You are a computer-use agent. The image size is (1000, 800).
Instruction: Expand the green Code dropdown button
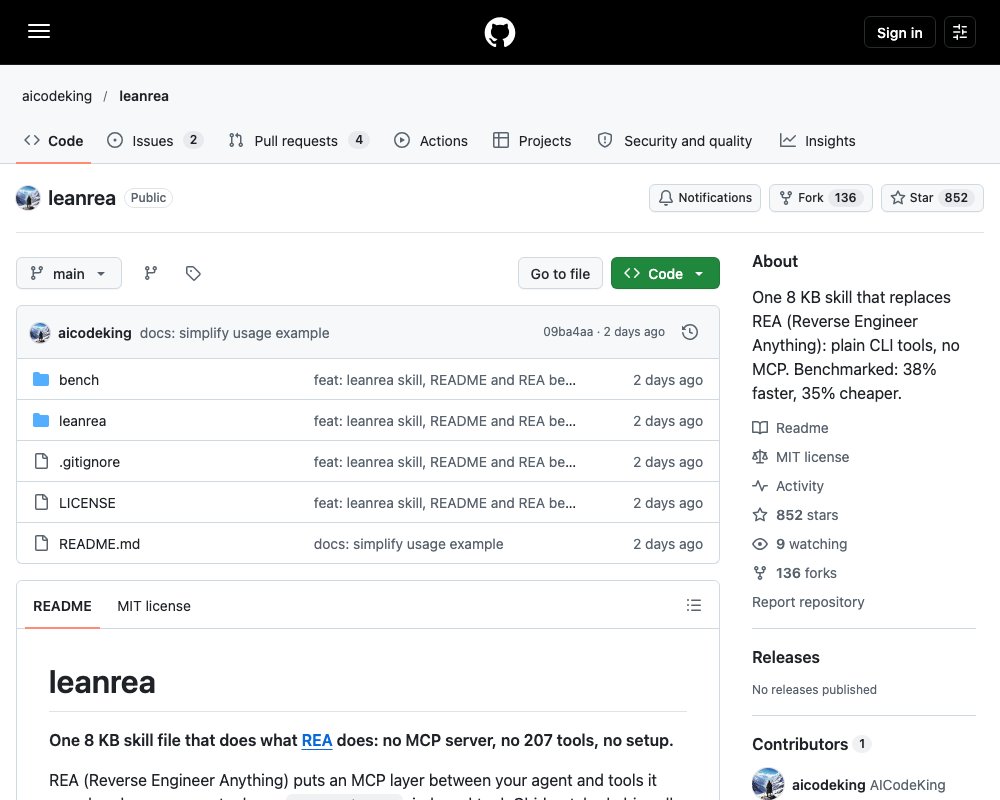pos(665,274)
